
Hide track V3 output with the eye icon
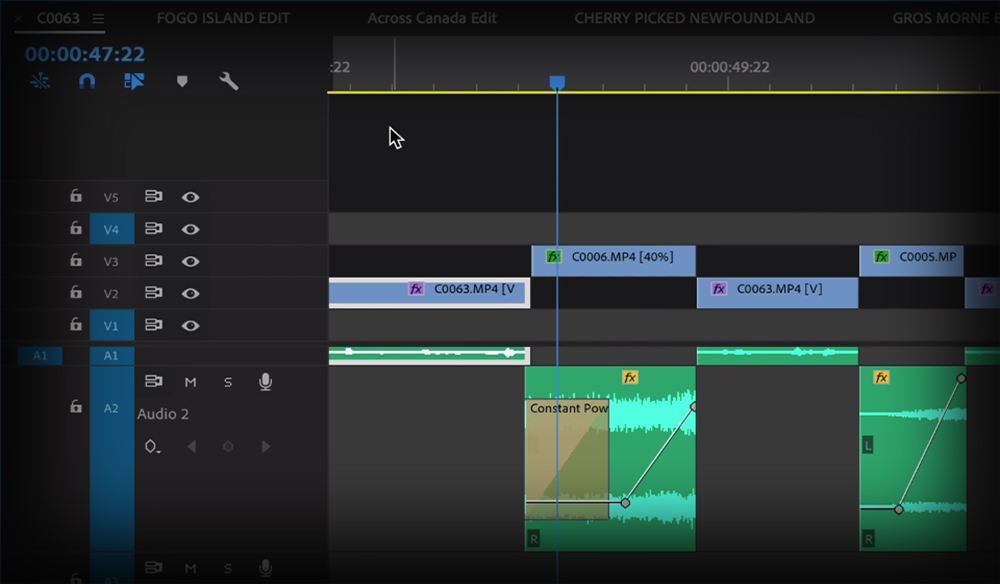(x=190, y=260)
